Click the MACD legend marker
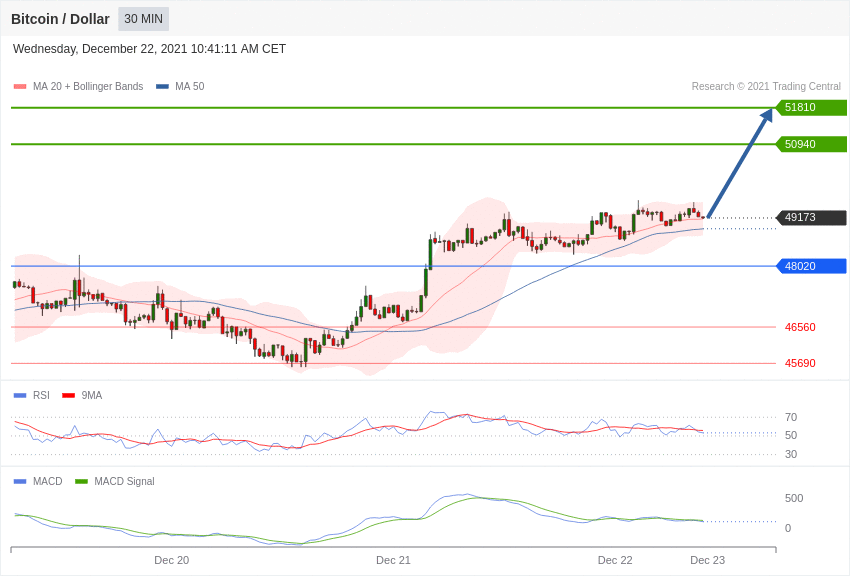The image size is (850, 576). [x=20, y=482]
